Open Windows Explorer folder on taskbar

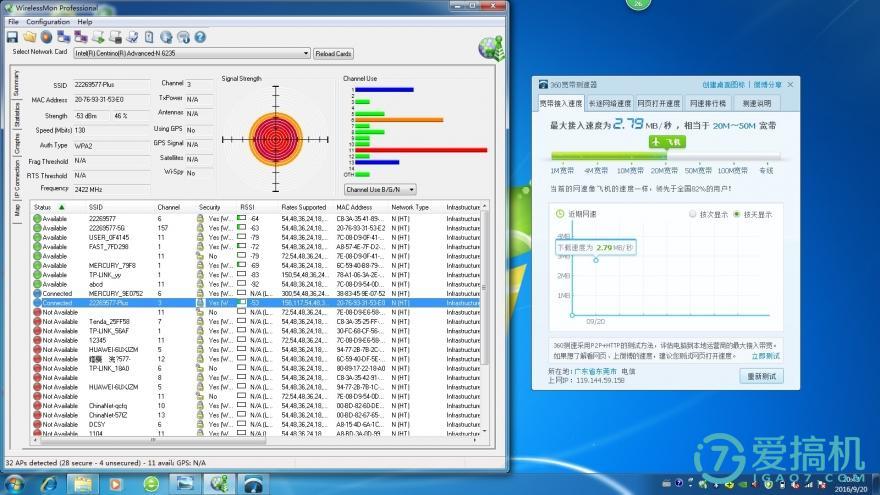pos(83,484)
